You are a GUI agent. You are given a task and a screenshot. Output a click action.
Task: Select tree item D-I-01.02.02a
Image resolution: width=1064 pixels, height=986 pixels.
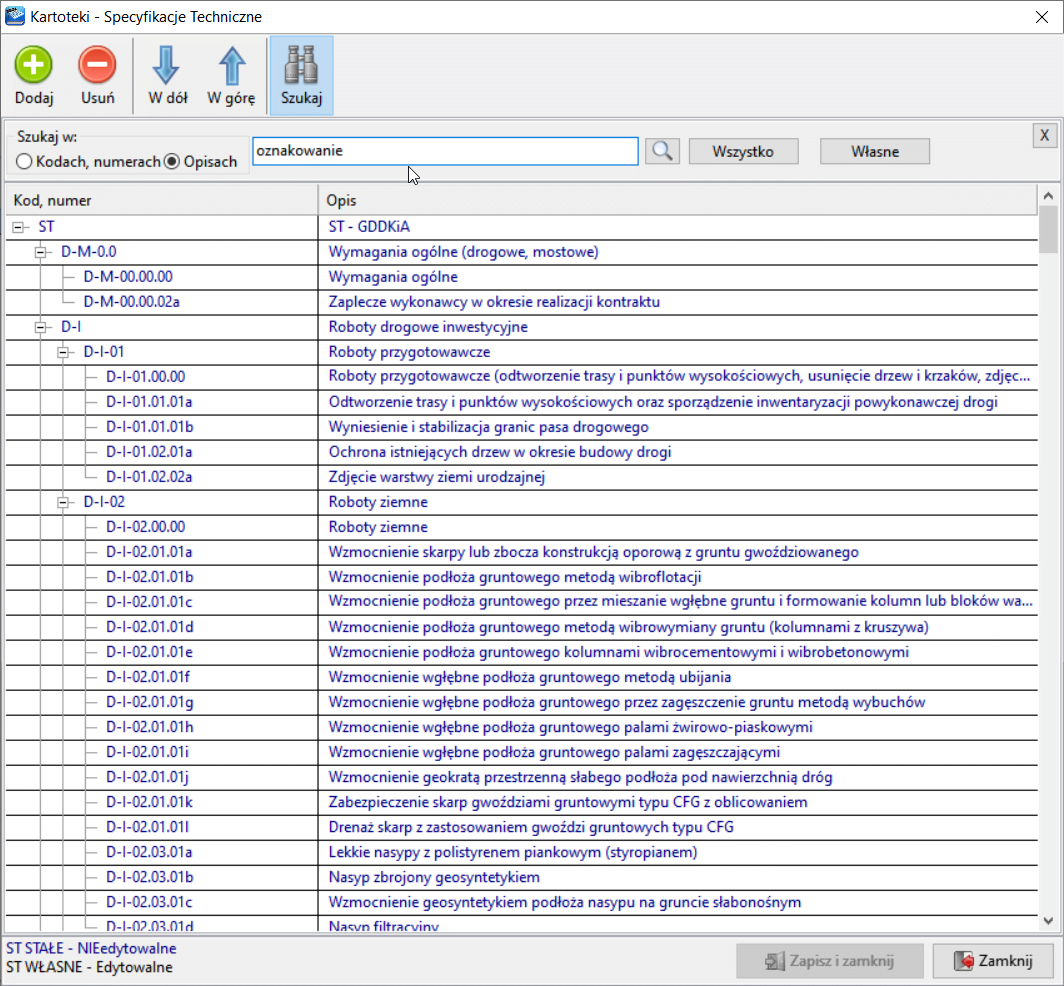(x=149, y=477)
